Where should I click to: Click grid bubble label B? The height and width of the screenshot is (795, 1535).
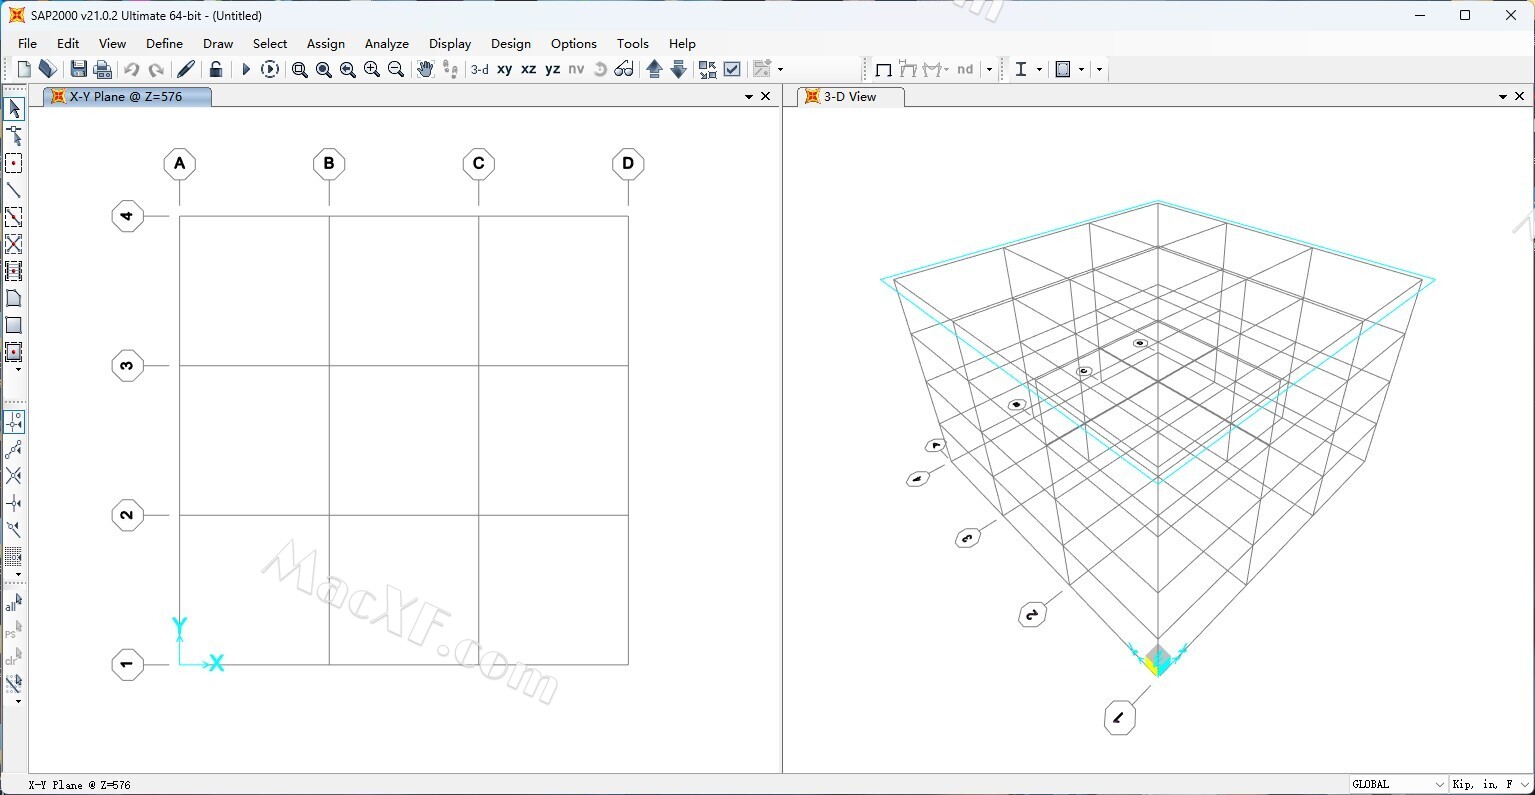[x=329, y=164]
